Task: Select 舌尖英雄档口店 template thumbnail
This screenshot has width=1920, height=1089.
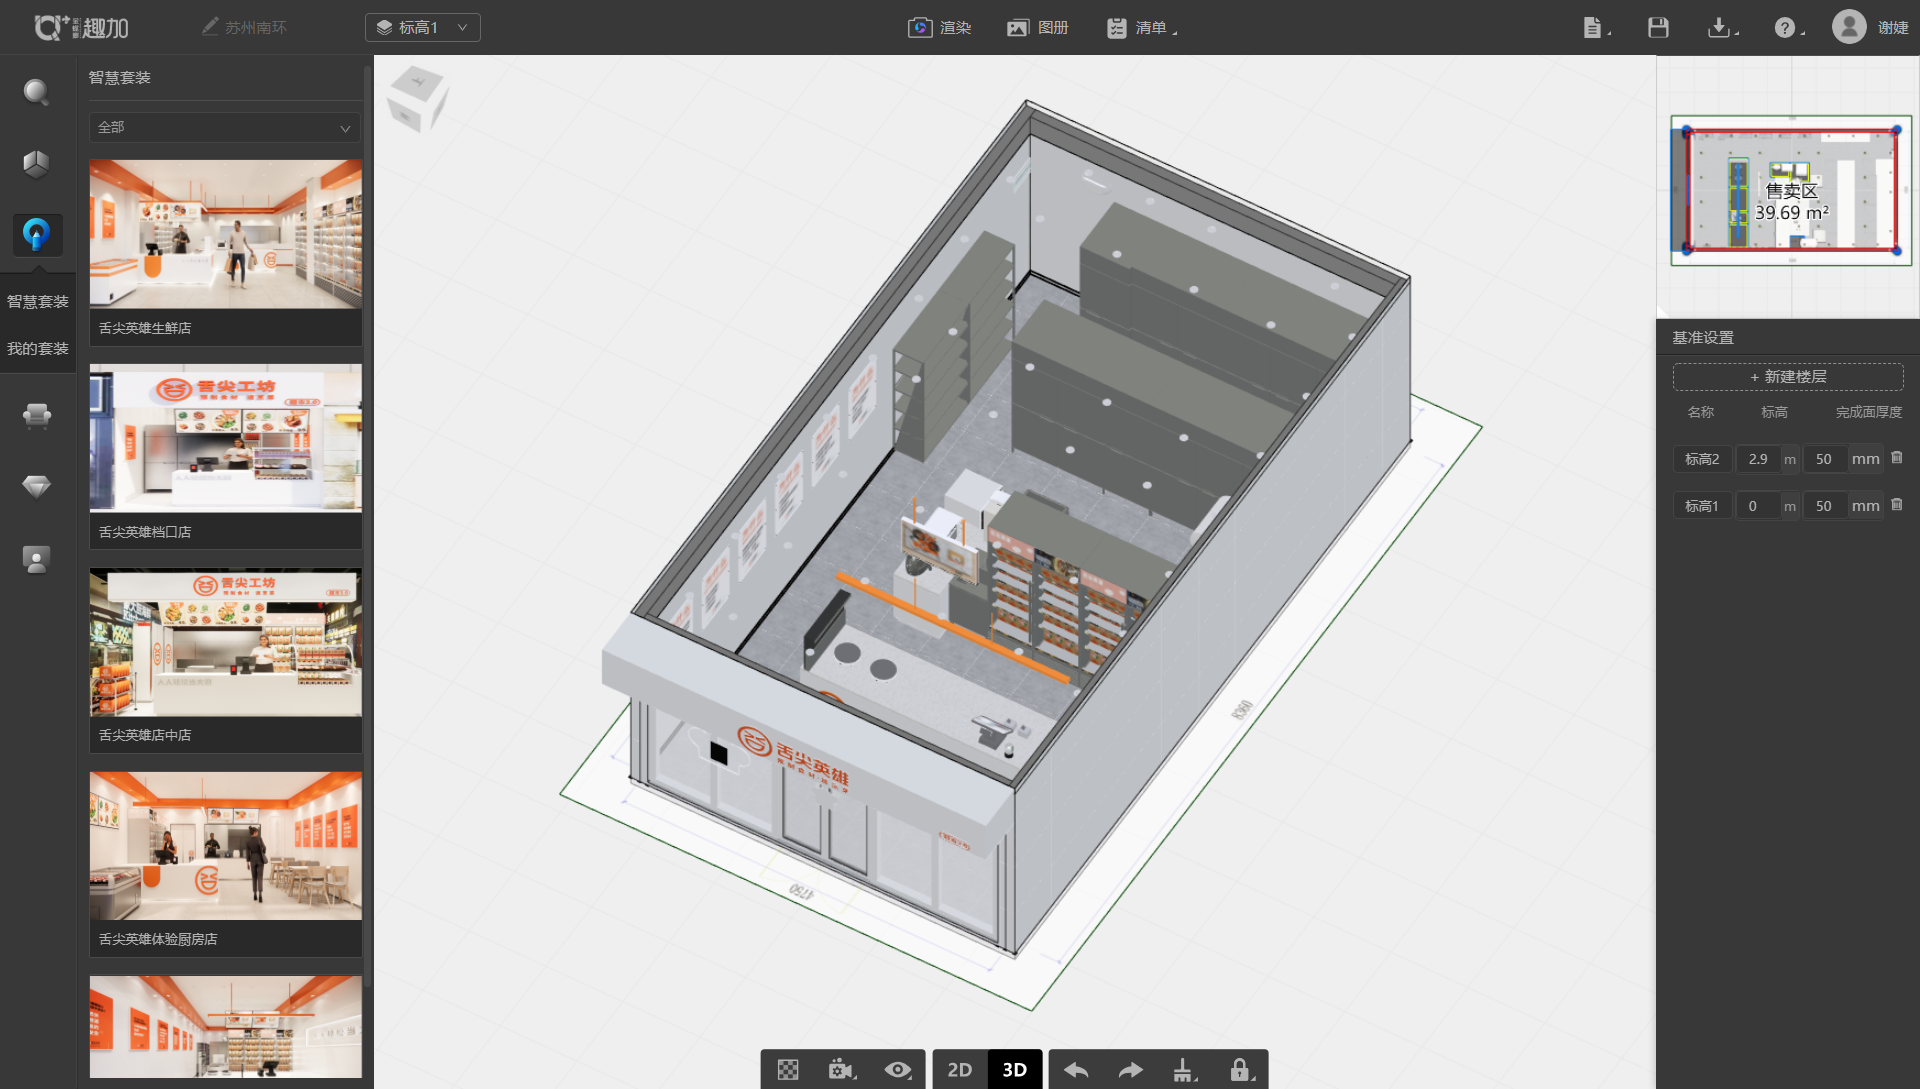Action: pyautogui.click(x=225, y=439)
